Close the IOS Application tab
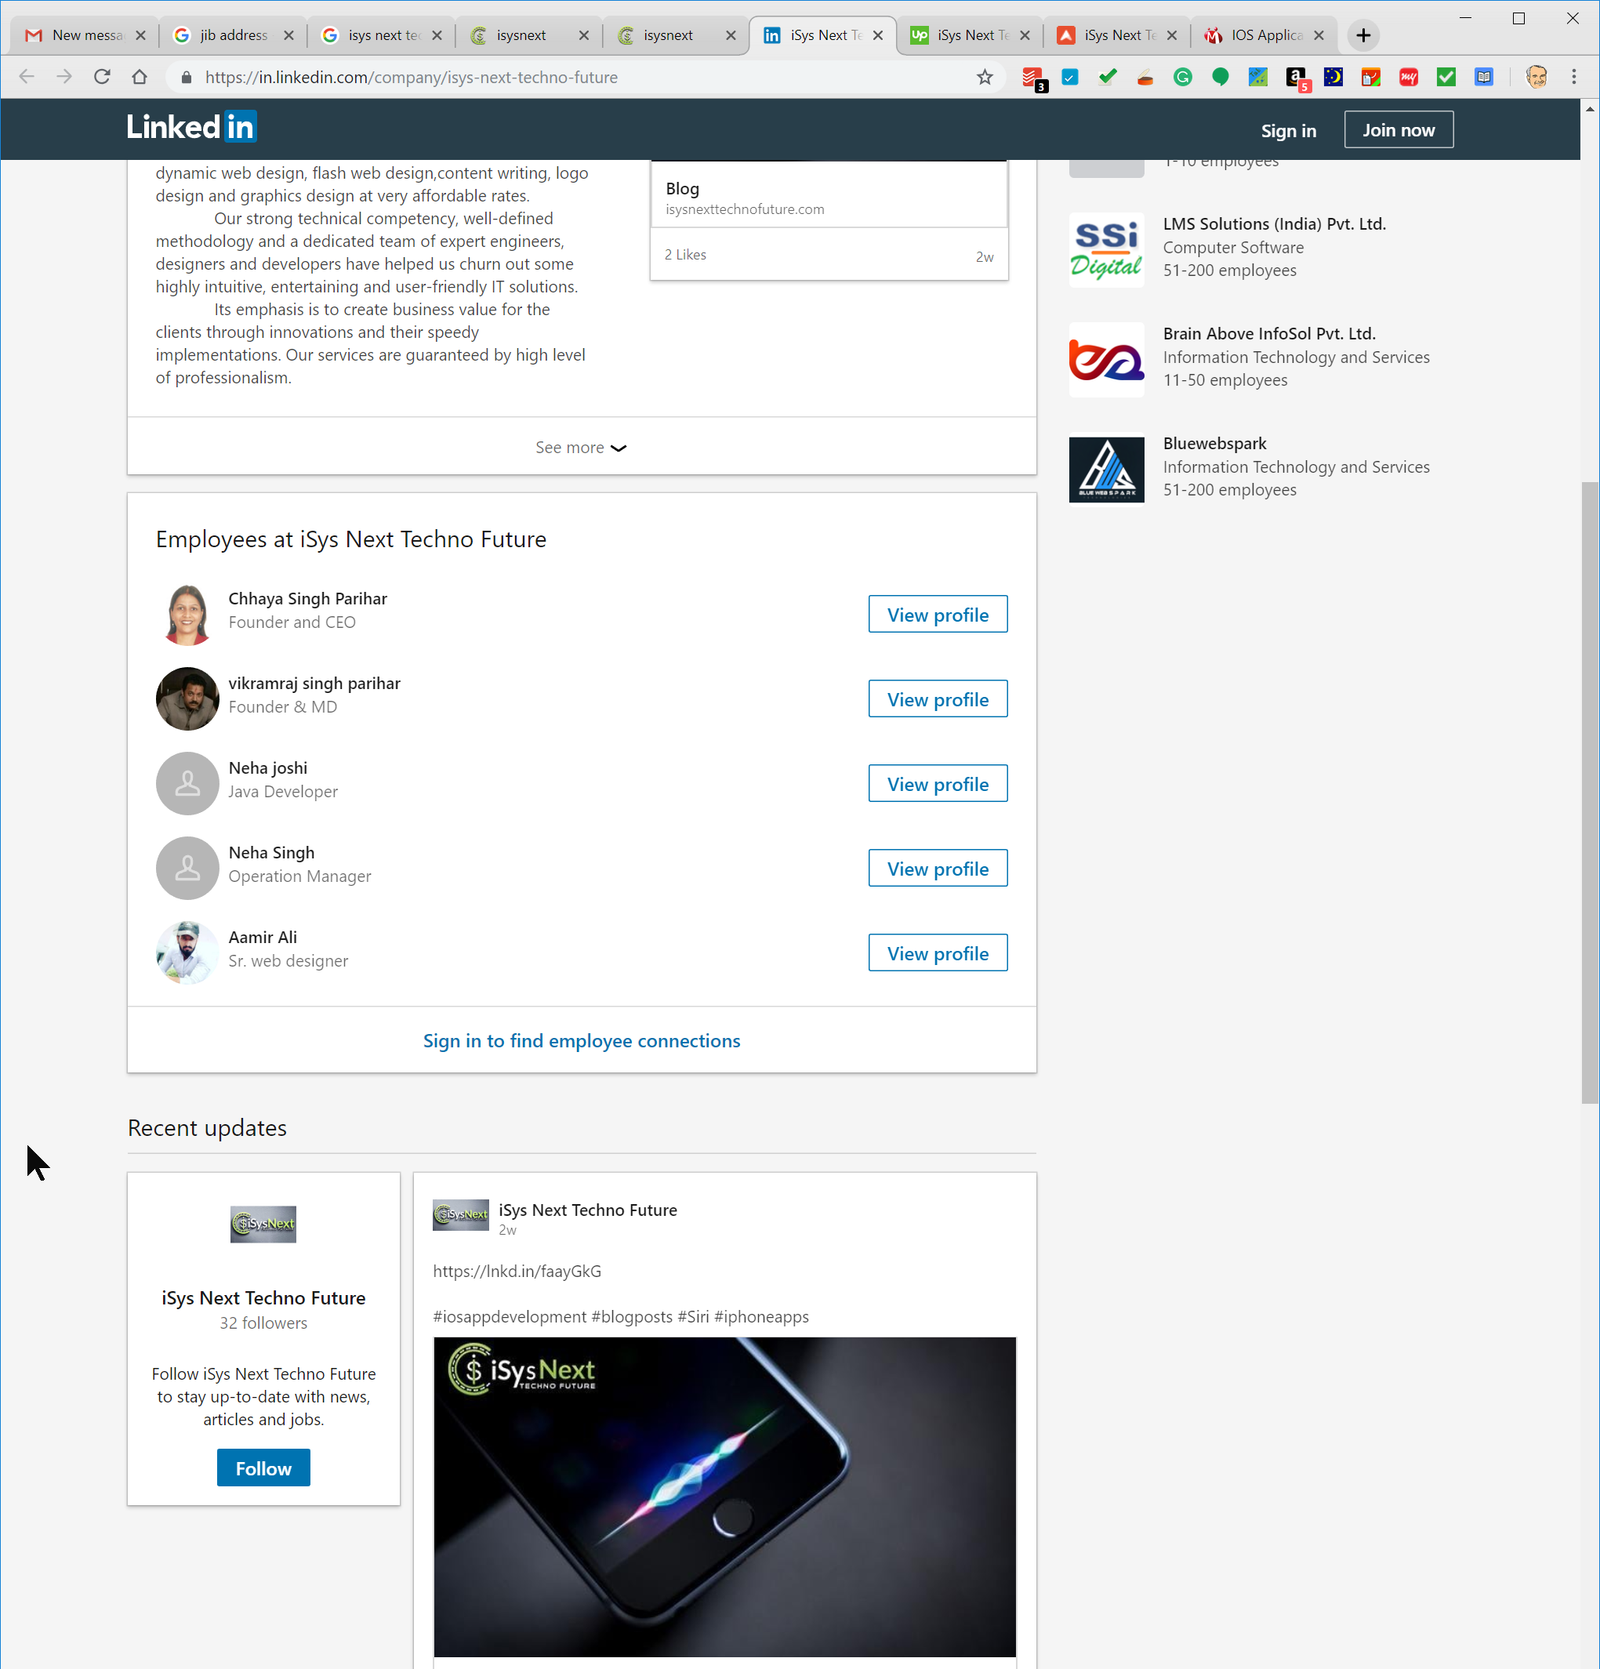 click(1319, 35)
